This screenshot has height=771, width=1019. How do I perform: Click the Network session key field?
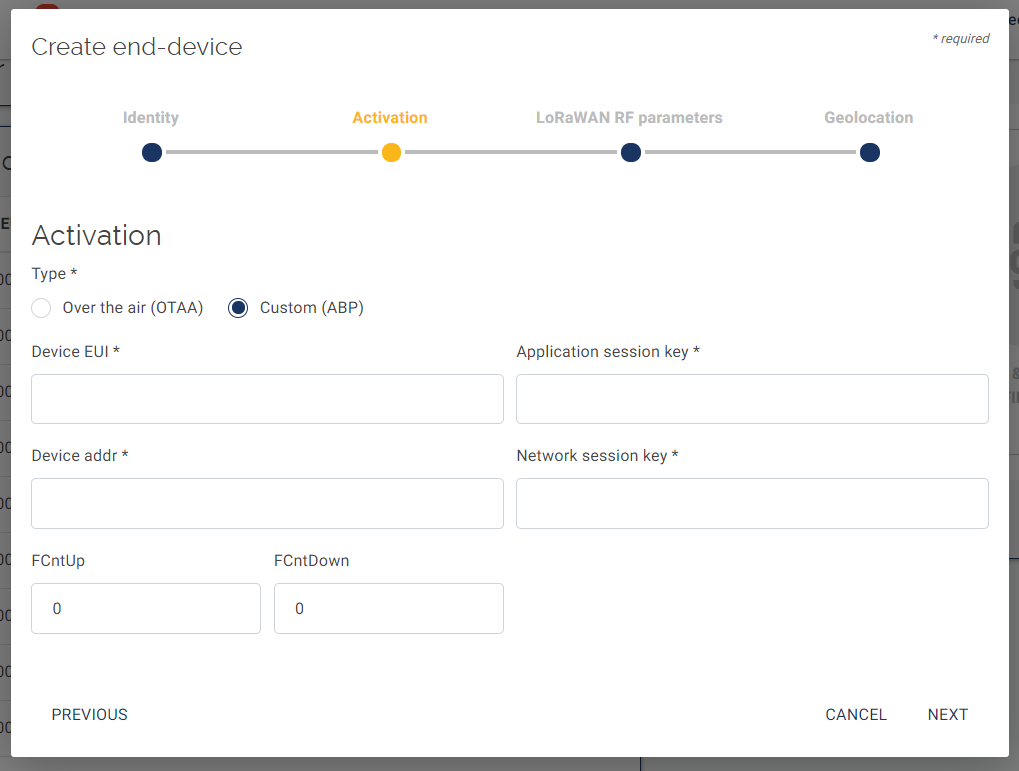(752, 503)
